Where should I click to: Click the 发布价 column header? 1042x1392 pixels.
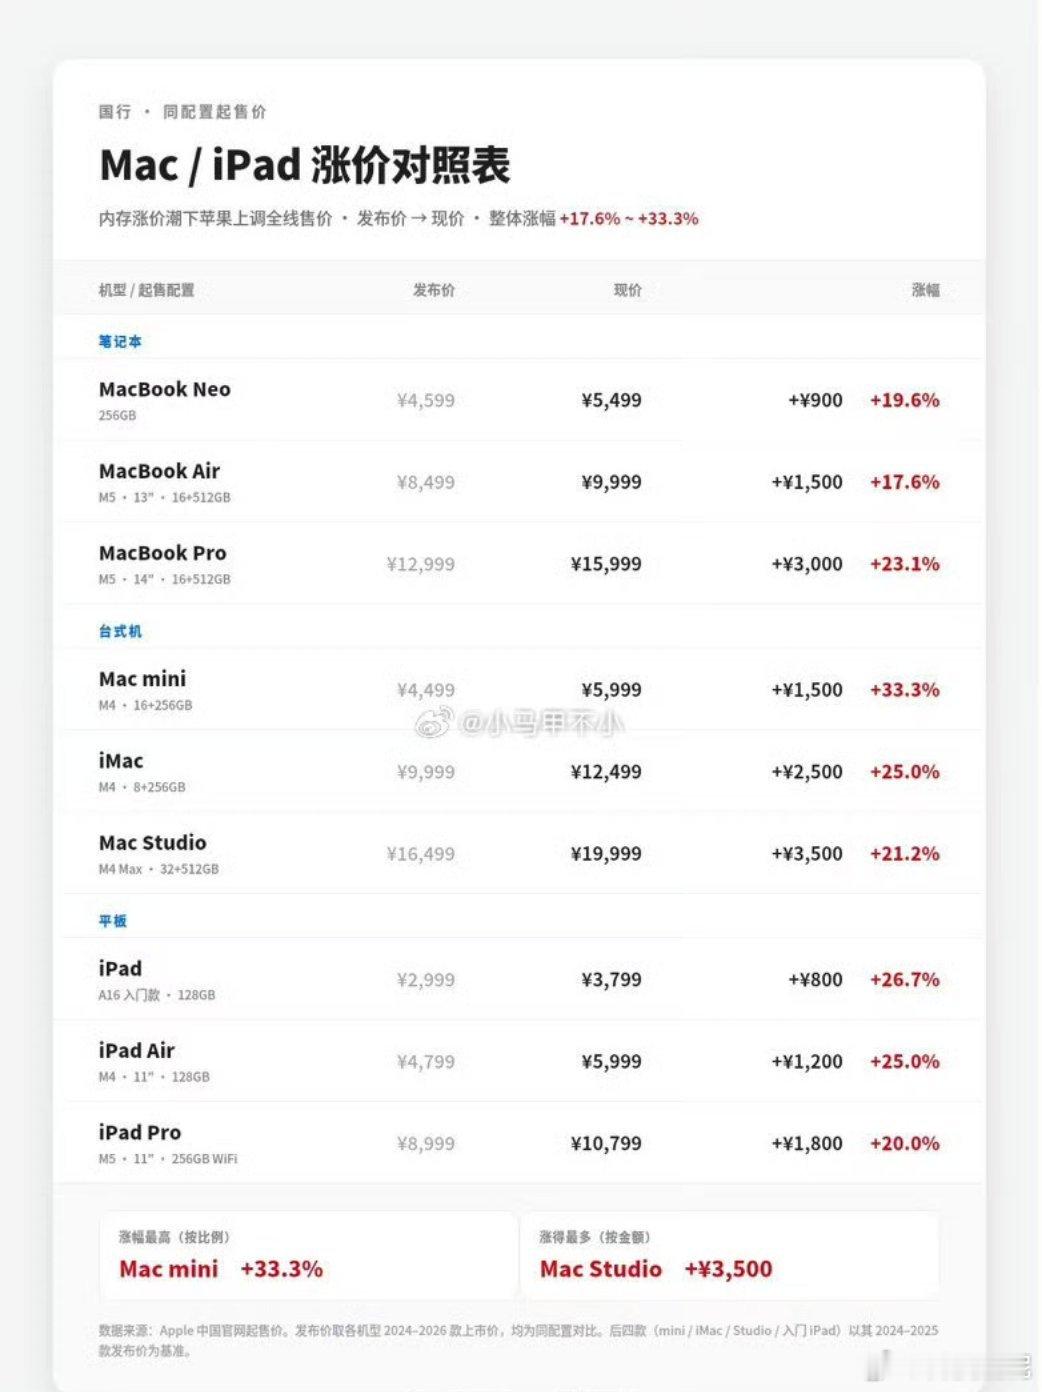point(434,290)
